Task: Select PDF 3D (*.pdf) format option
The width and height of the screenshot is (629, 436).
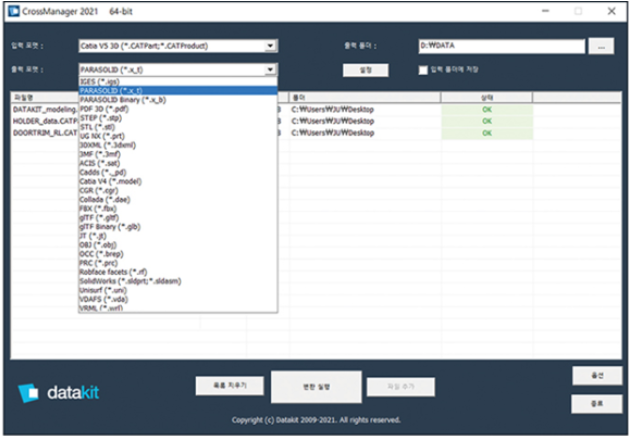Action: coord(178,109)
